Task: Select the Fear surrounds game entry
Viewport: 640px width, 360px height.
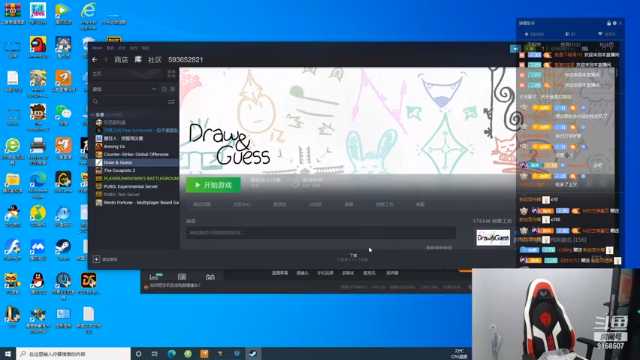Action: 135,130
